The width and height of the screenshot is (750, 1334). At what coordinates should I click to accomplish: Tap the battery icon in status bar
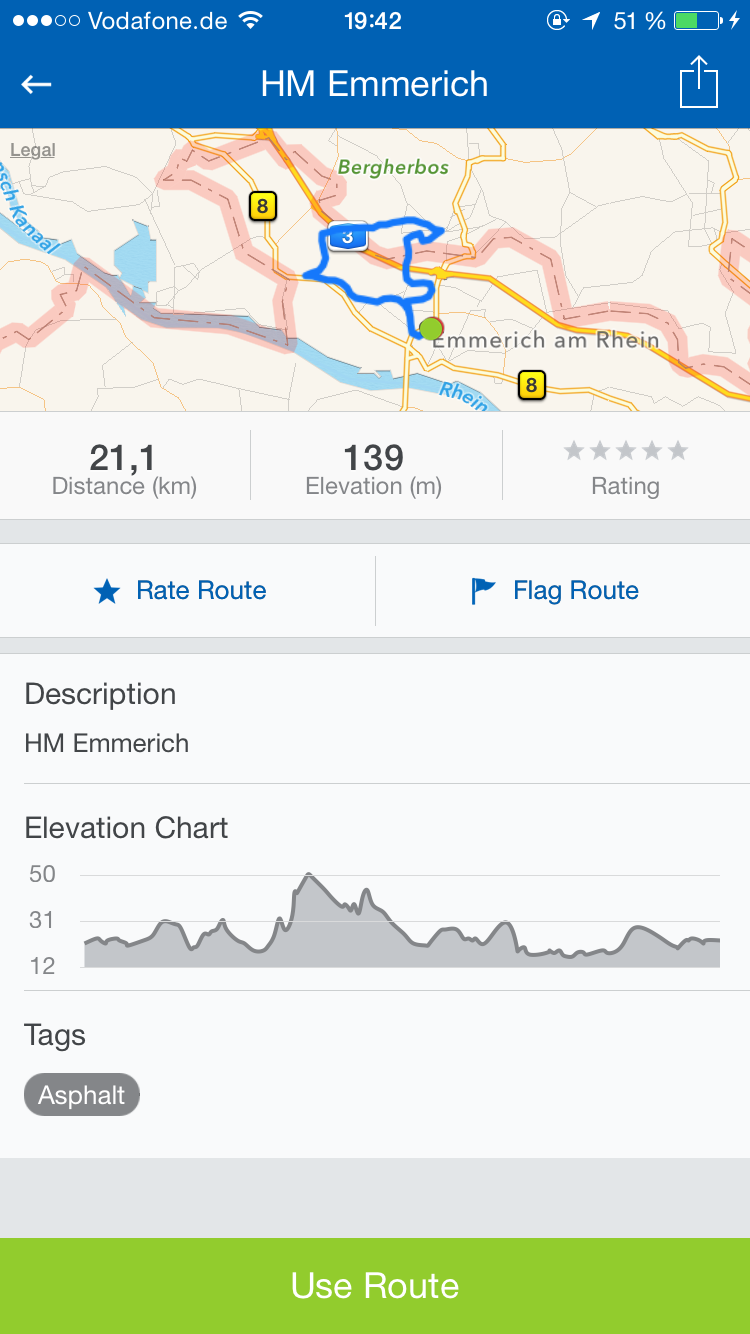click(698, 21)
